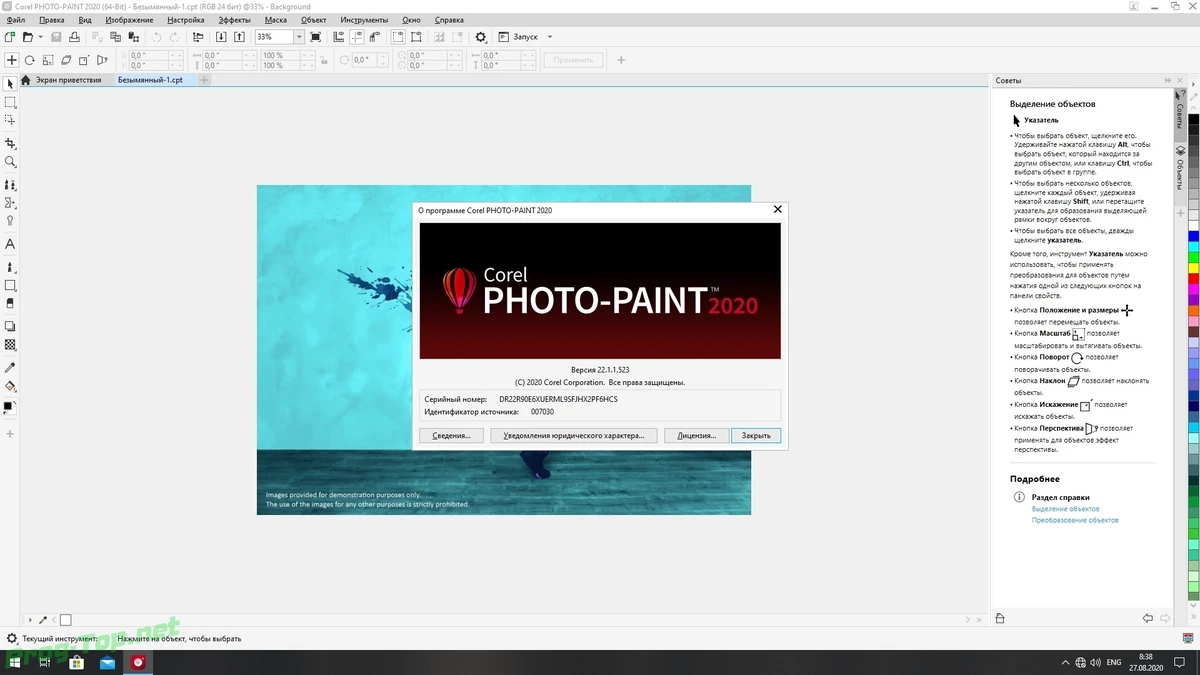Select the Drop Shadow tool
The height and width of the screenshot is (675, 1200).
click(x=10, y=327)
